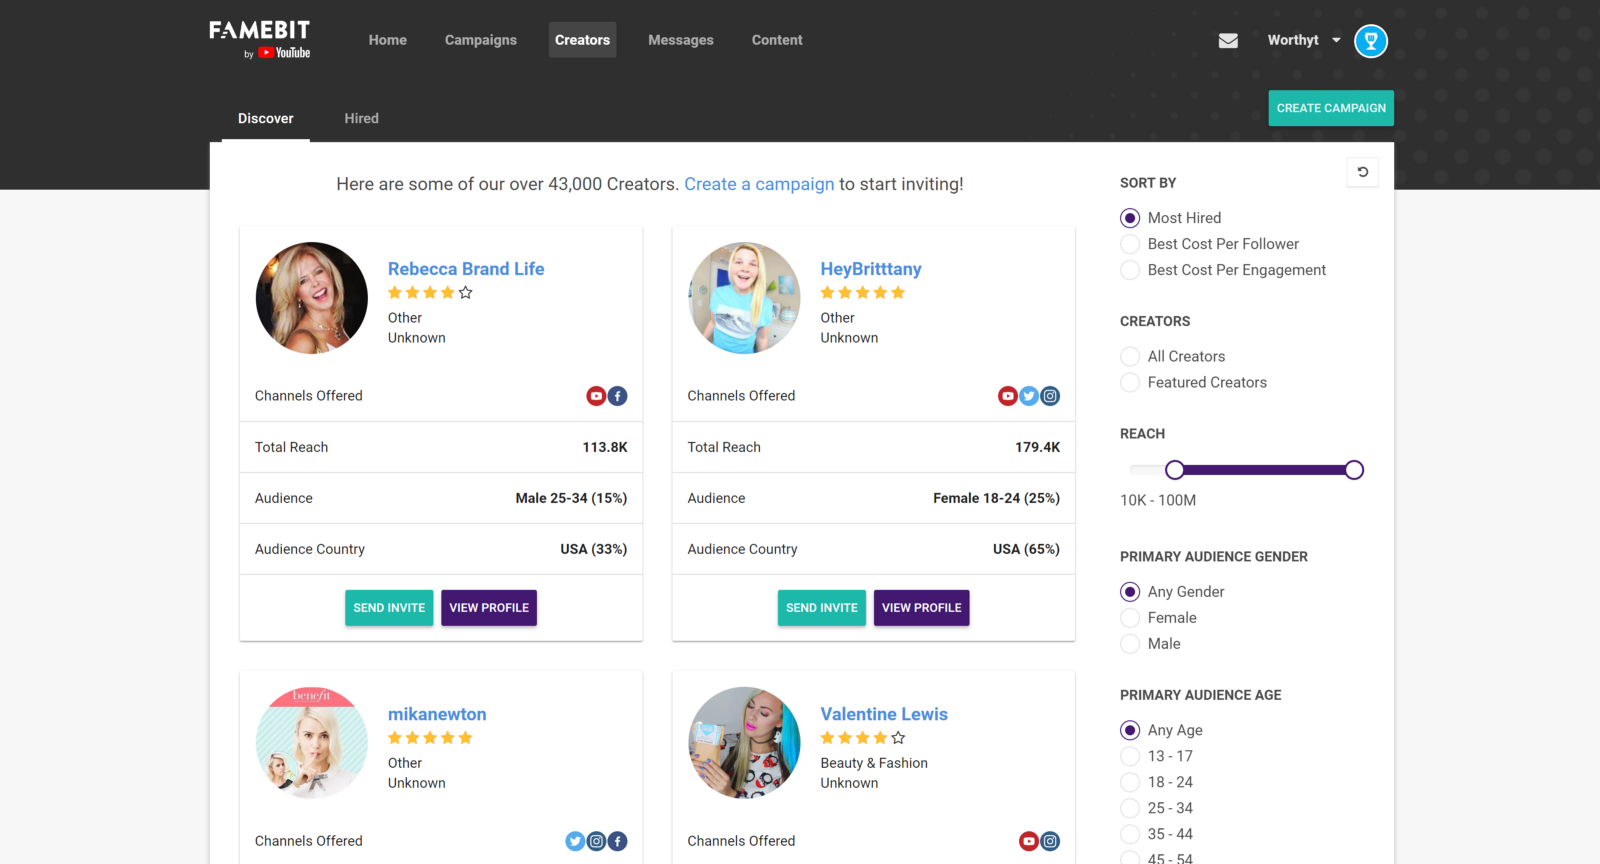Click 'Male 25-34 (15%)' audience value
The image size is (1600, 864).
[571, 498]
